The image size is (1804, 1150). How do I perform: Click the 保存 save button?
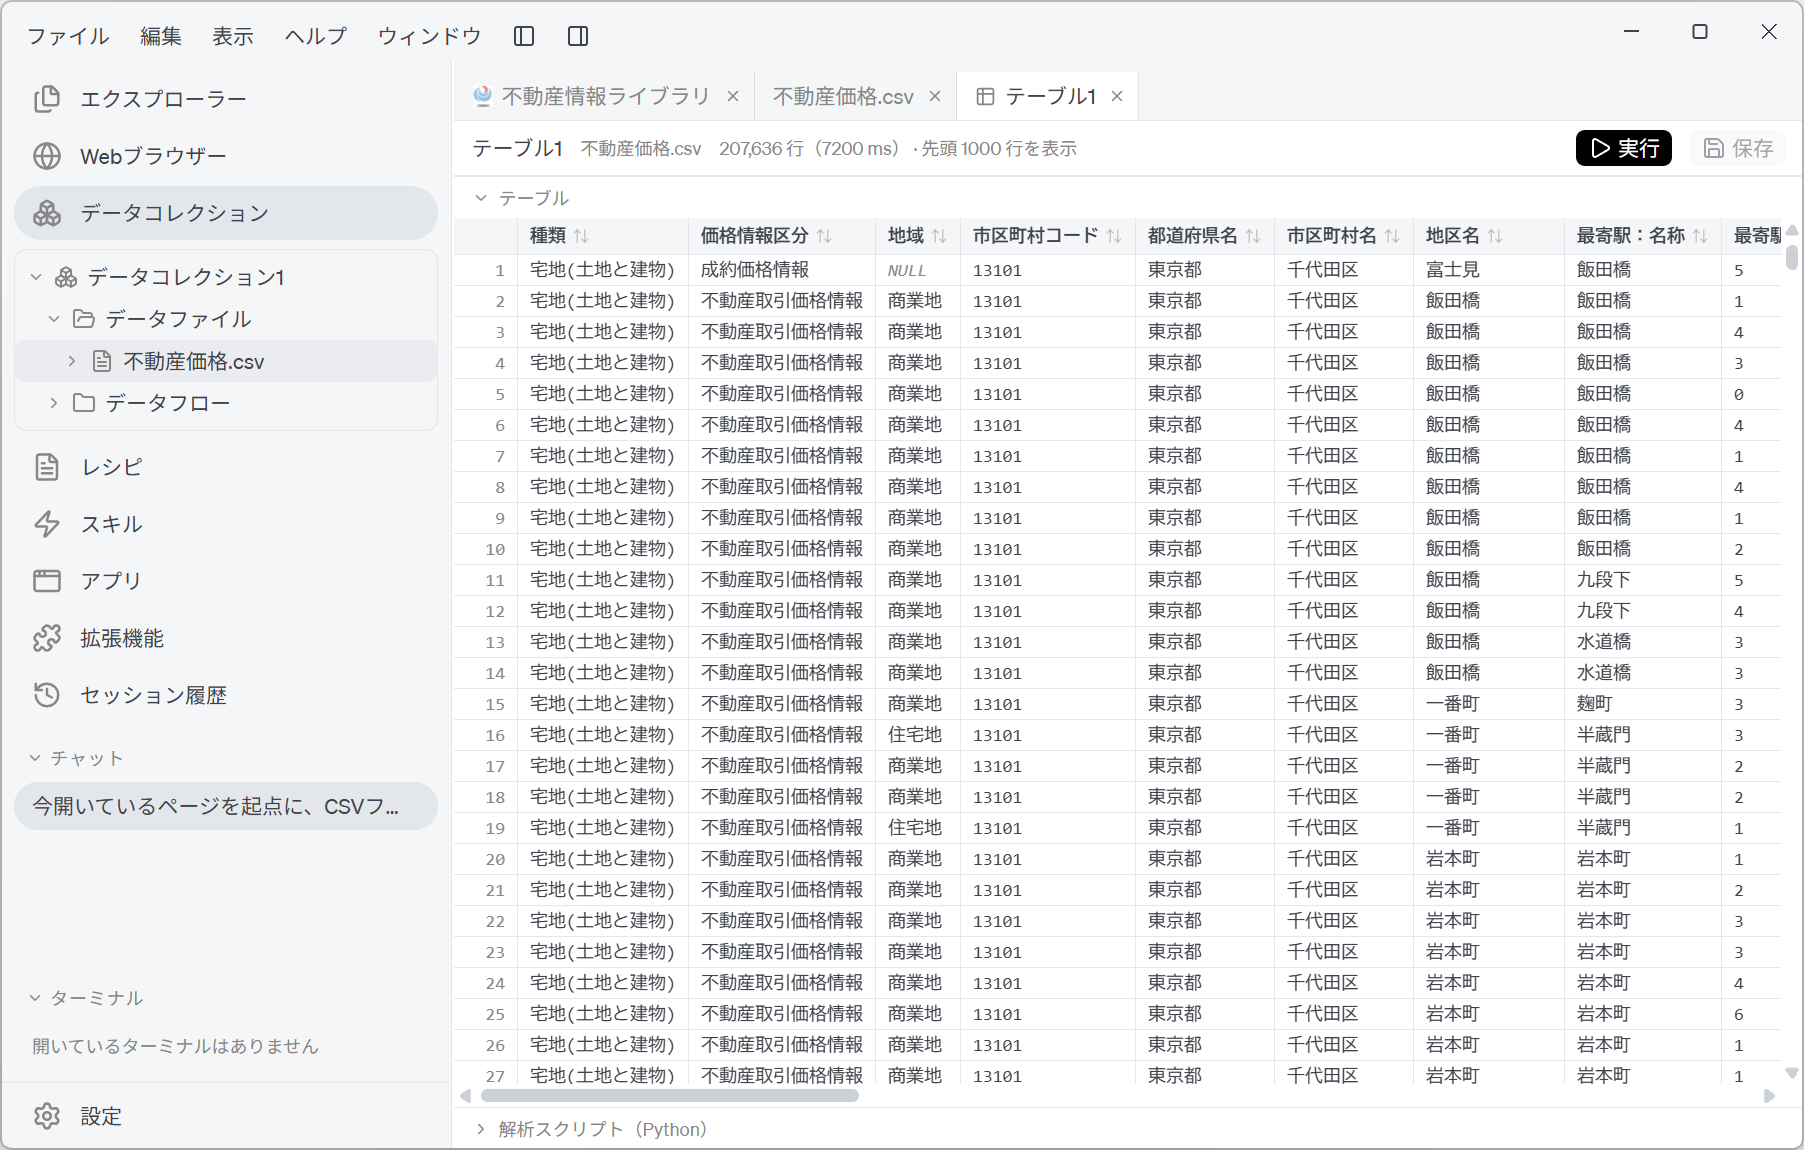pos(1738,148)
